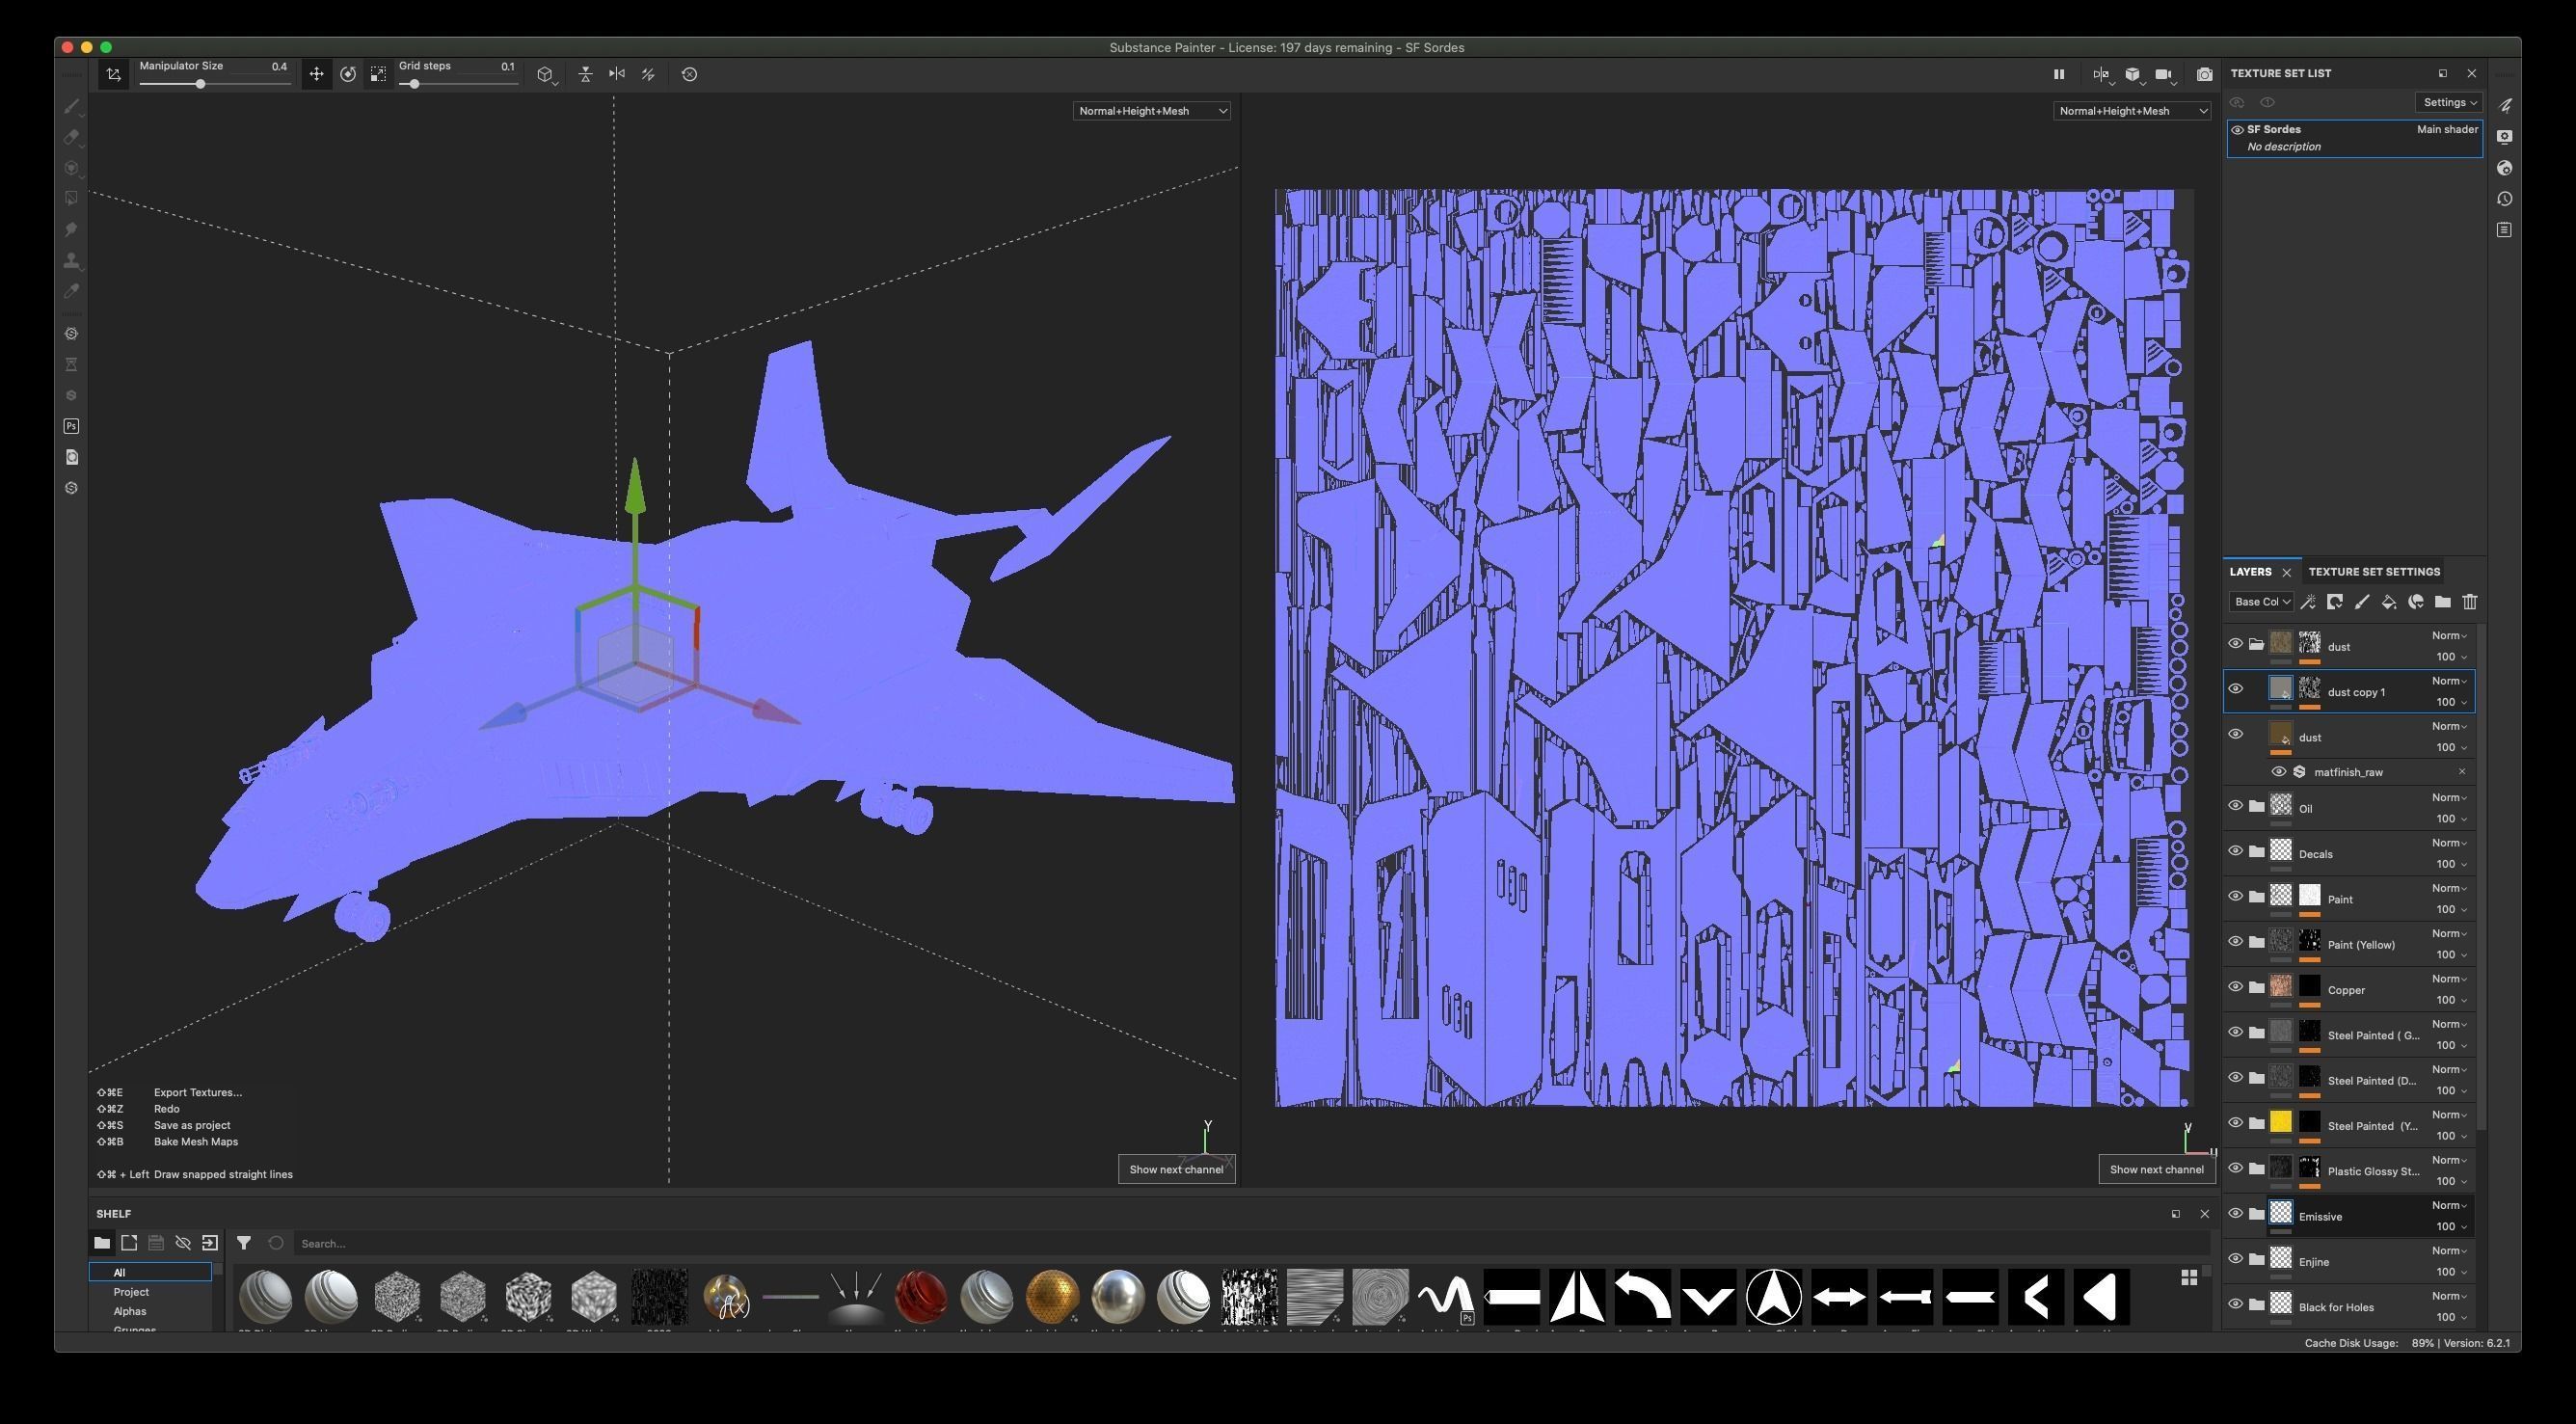
Task: Close the Layers tab with the X
Action: [x=2286, y=573]
